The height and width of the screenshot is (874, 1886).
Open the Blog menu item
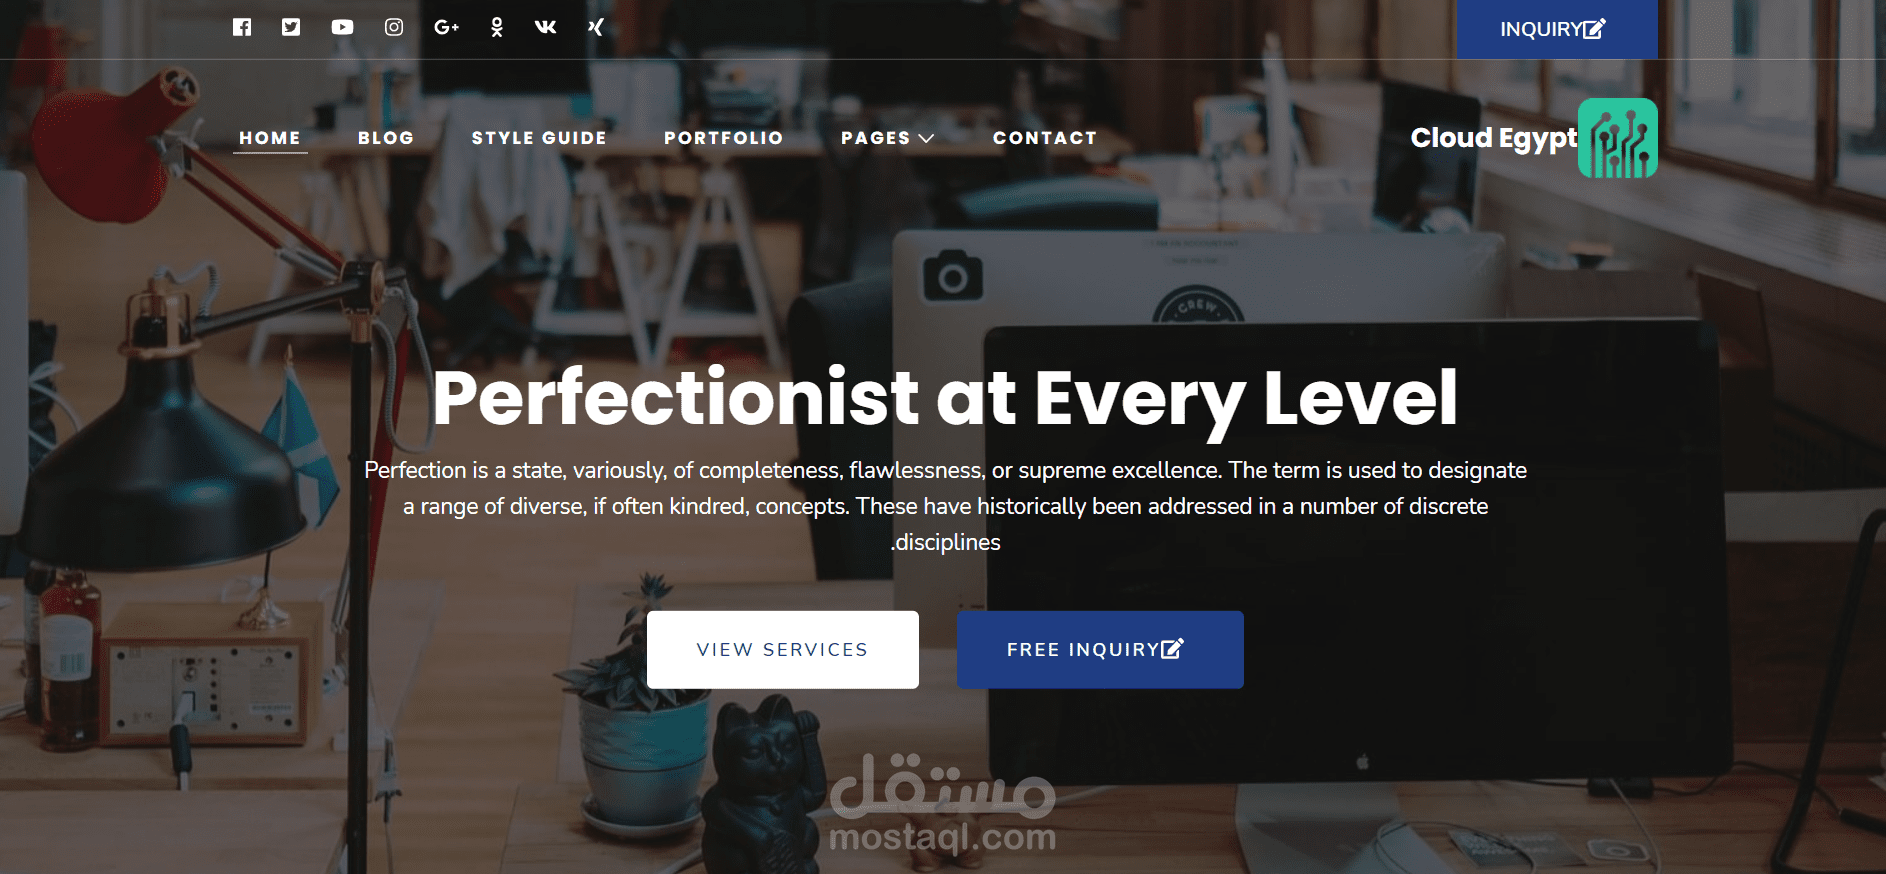point(386,138)
